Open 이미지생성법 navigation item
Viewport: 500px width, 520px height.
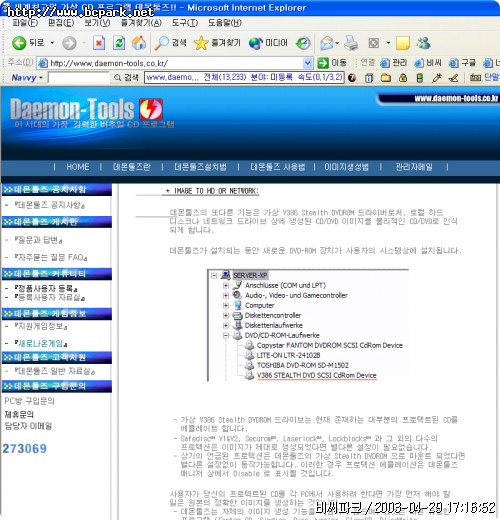(347, 167)
